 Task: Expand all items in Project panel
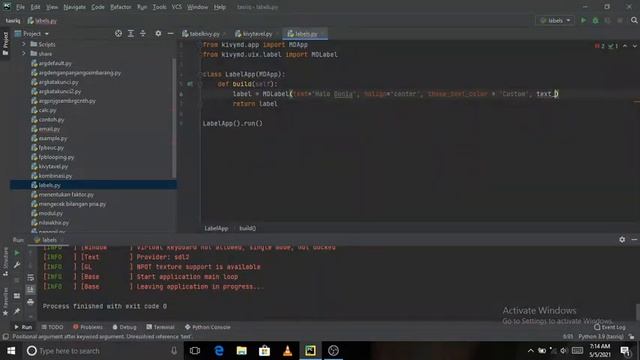pos(131,33)
